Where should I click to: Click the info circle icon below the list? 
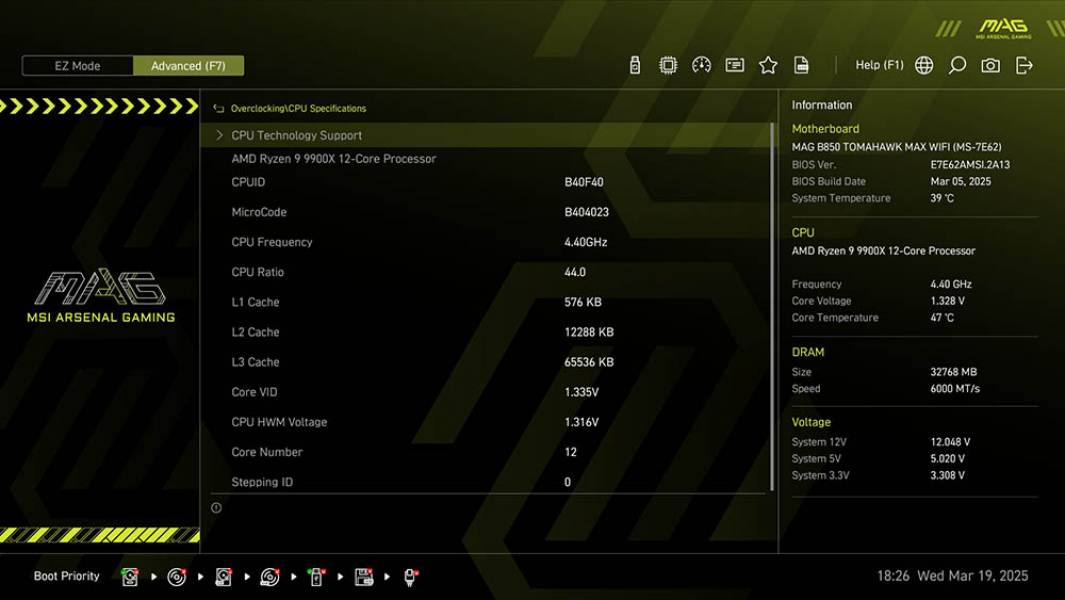coord(216,508)
